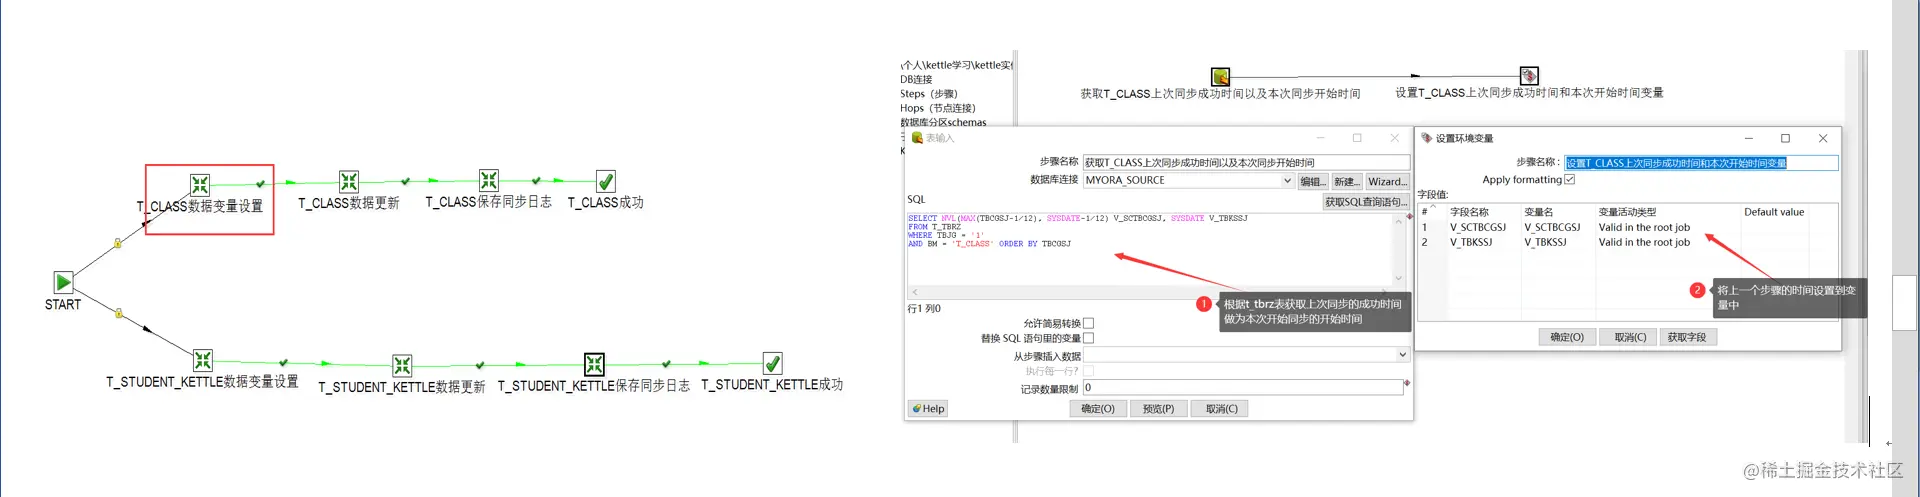Click the 编辑... button for database connection
This screenshot has height=497, width=1920.
pos(1312,181)
